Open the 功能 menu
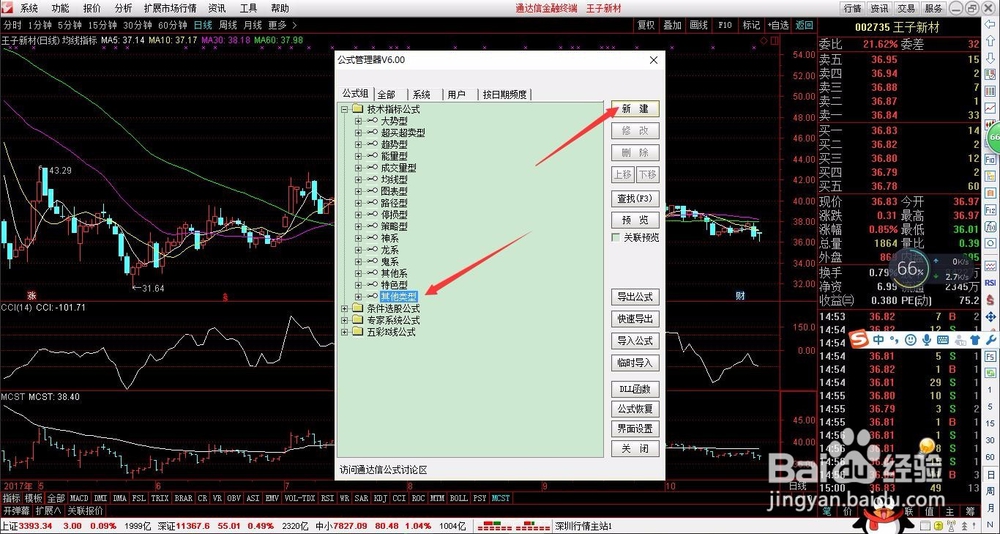The height and width of the screenshot is (534, 1000). (61, 8)
